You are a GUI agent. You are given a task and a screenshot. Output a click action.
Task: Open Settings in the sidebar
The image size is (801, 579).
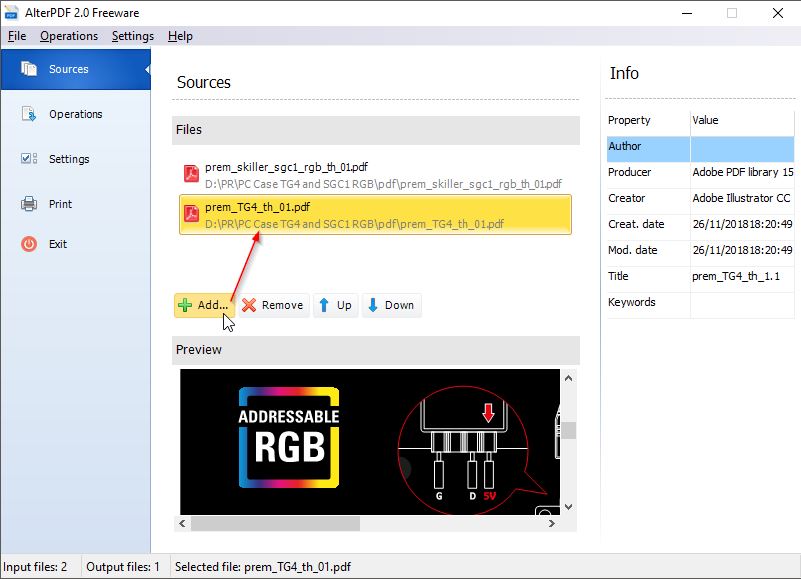pos(76,159)
